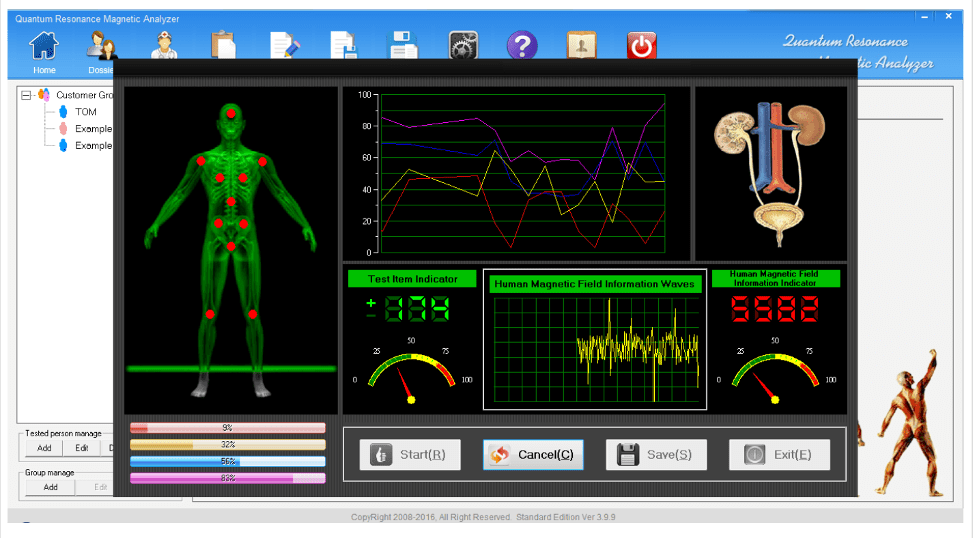Viewport: 977px width, 539px height.
Task: Click the green digital number readout
Action: 417,308
